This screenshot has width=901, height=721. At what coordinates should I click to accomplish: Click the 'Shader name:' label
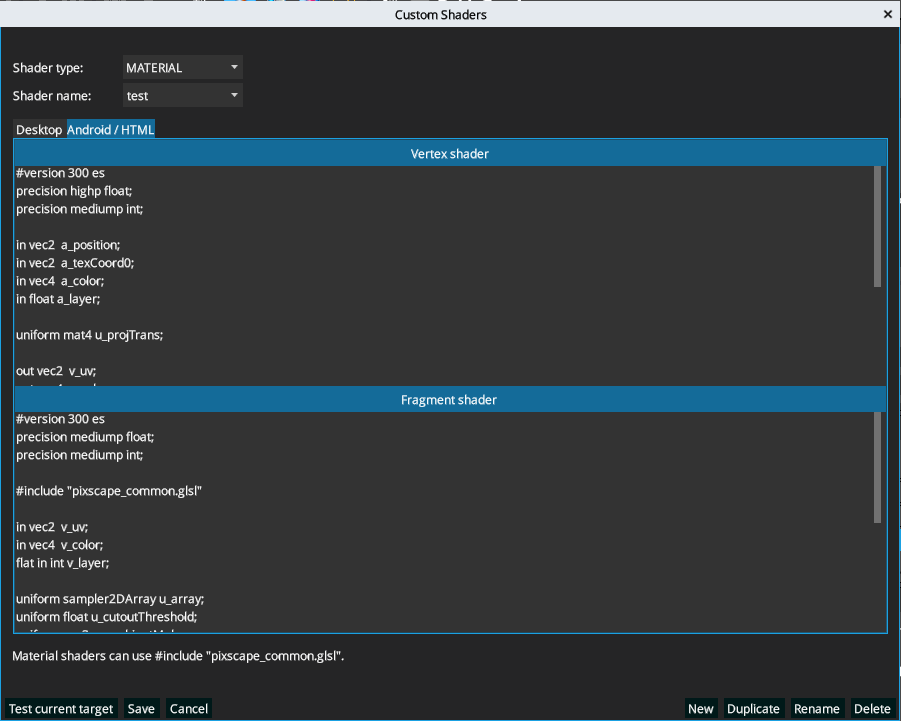(x=52, y=95)
